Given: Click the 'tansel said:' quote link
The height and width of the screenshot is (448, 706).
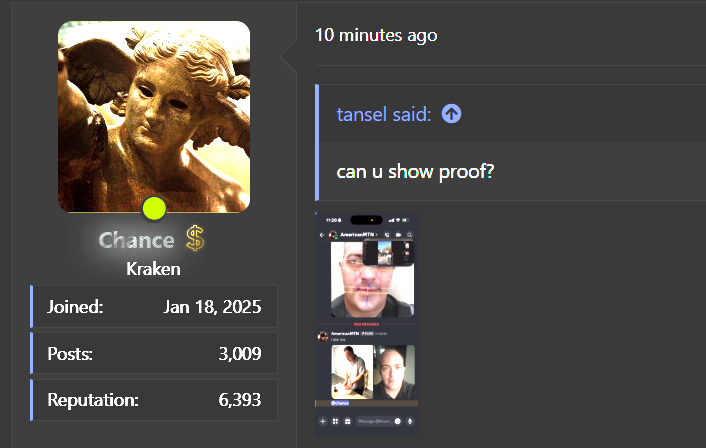Looking at the screenshot, I should pyautogui.click(x=384, y=114).
